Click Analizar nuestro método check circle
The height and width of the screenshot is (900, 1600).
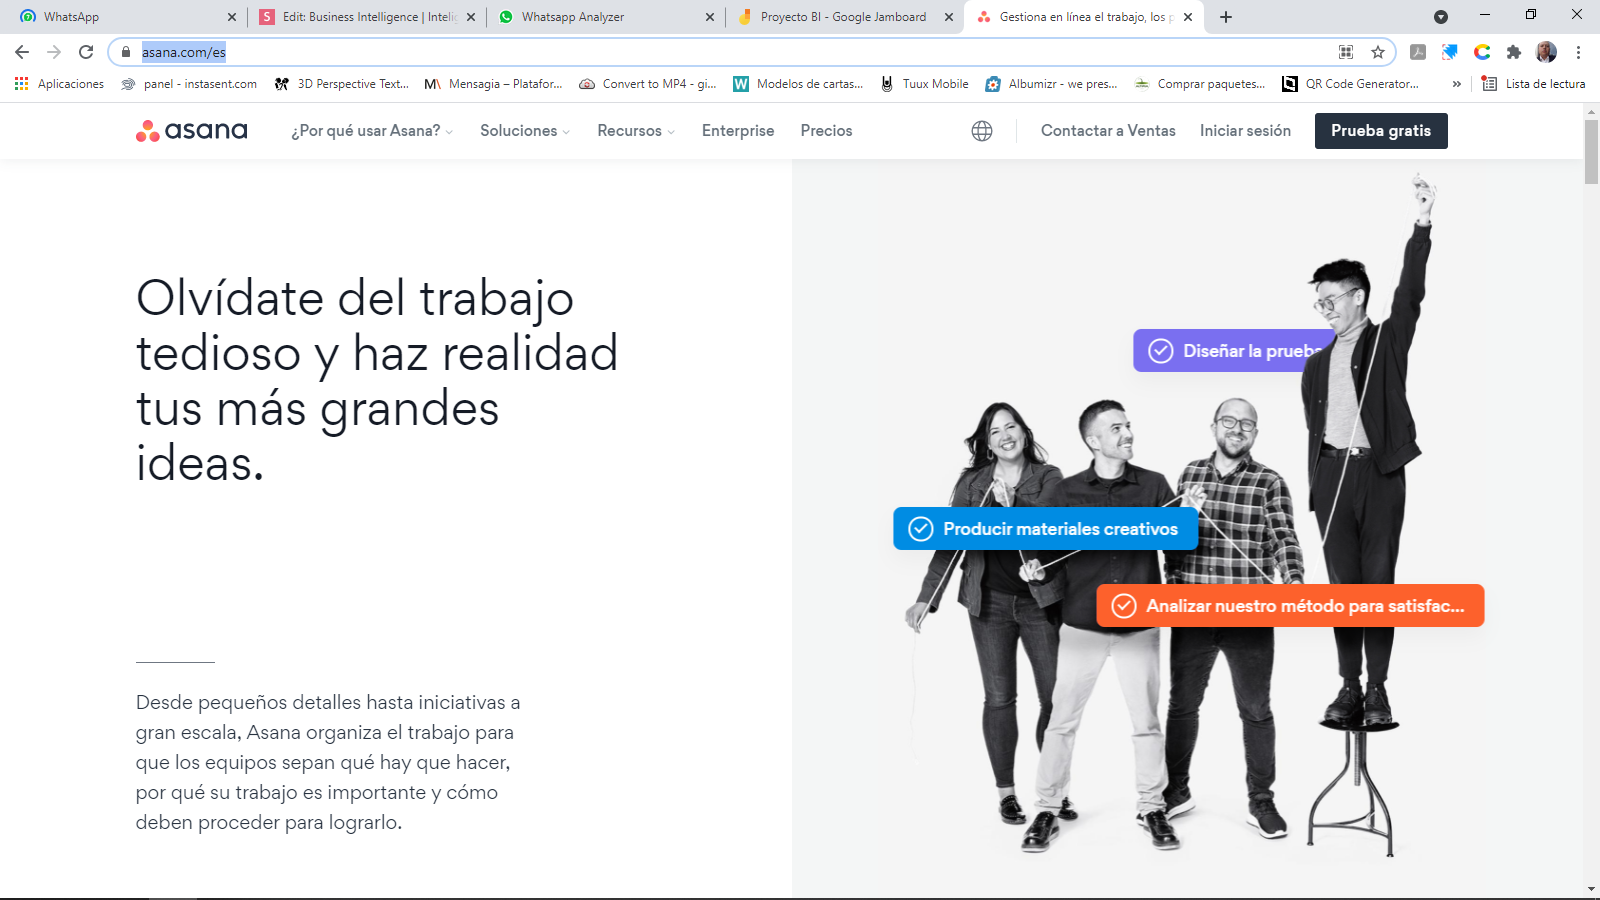click(1124, 606)
